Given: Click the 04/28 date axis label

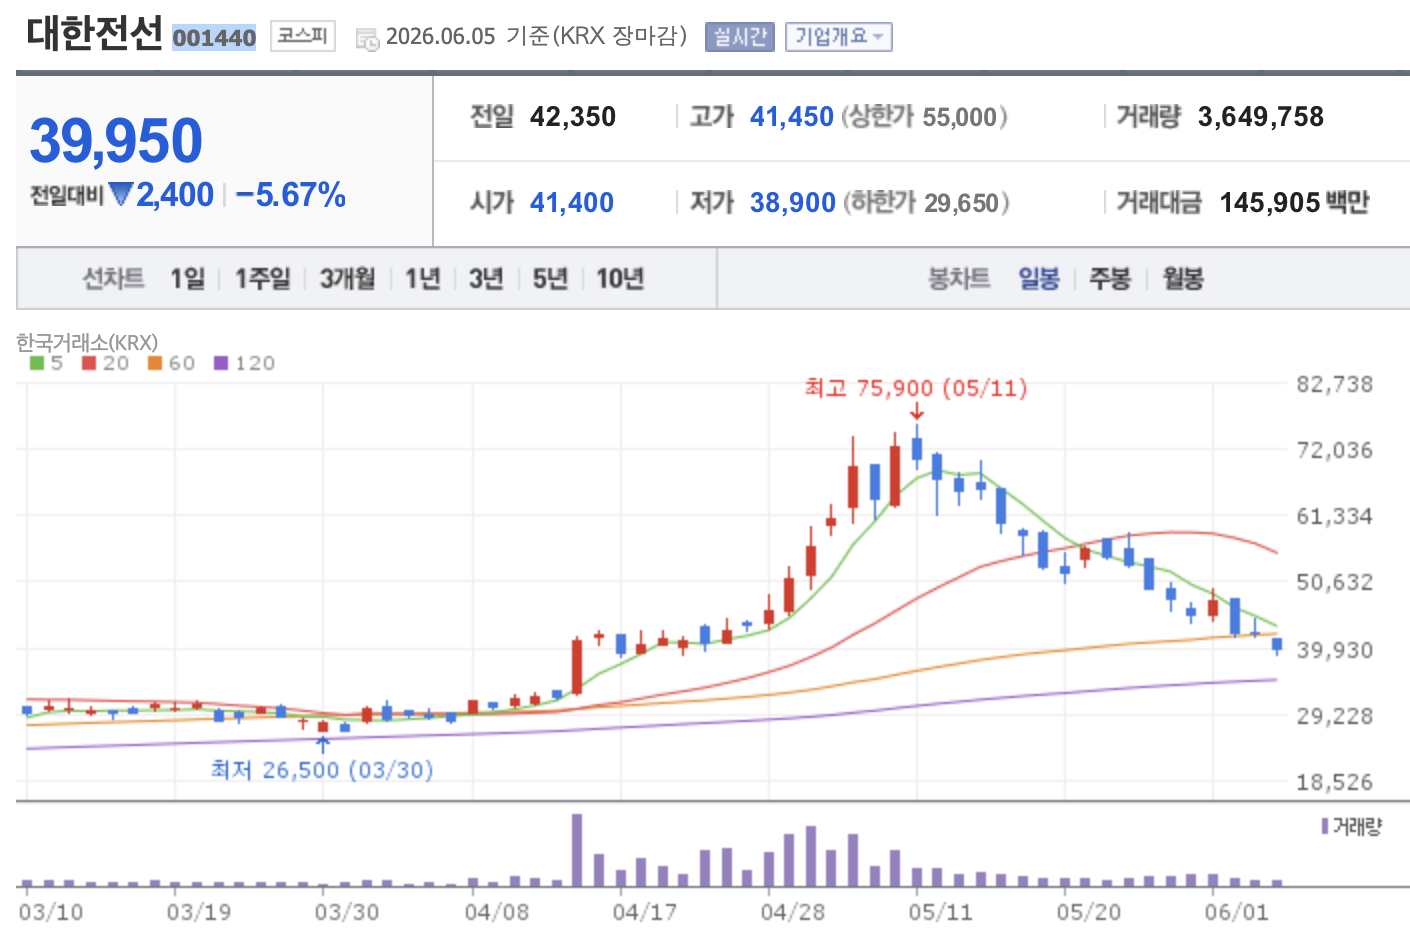Looking at the screenshot, I should click(793, 912).
